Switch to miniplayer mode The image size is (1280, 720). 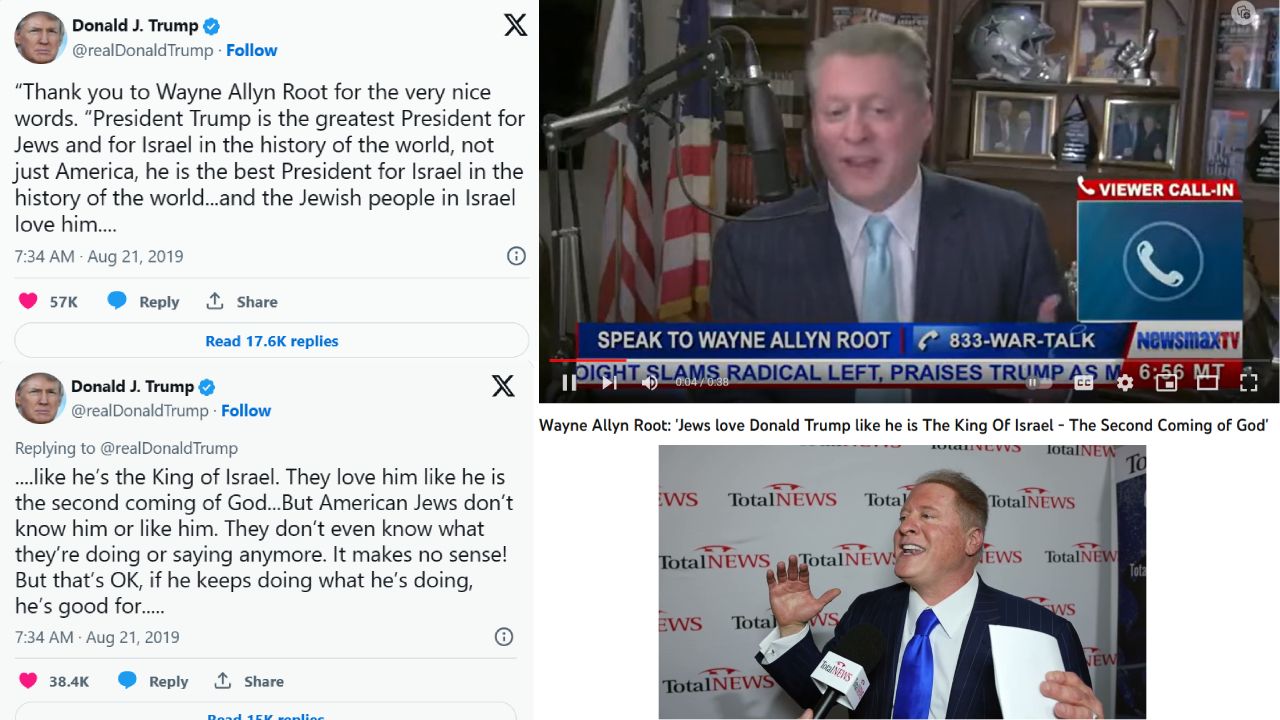pyautogui.click(x=1167, y=382)
